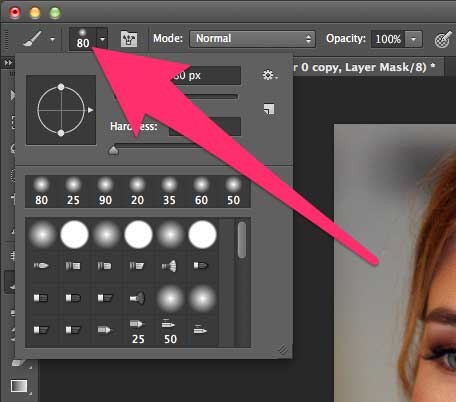Viewport: 456px width, 402px height.
Task: Zoom the window with the green button
Action: click(x=55, y=13)
